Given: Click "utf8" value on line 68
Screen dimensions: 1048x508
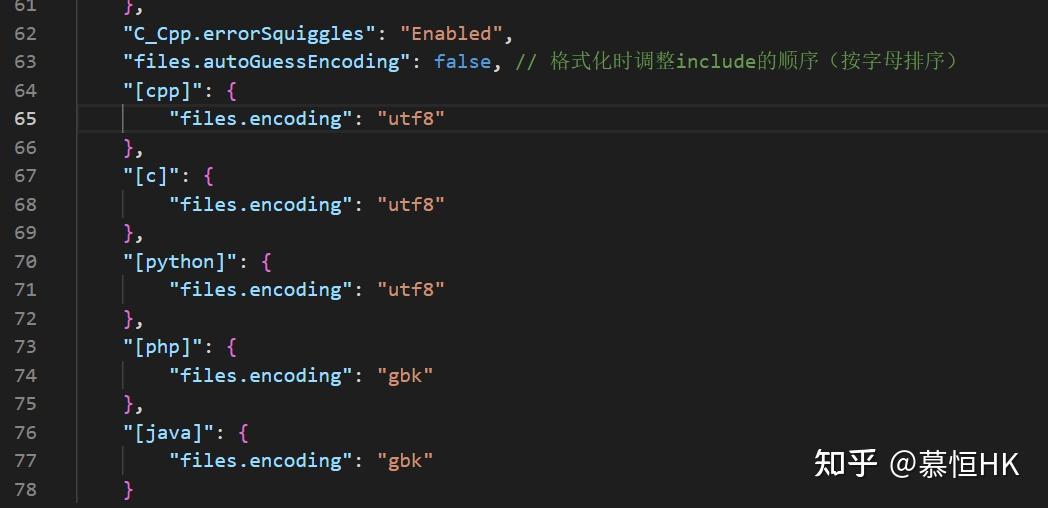Looking at the screenshot, I should (x=410, y=204).
